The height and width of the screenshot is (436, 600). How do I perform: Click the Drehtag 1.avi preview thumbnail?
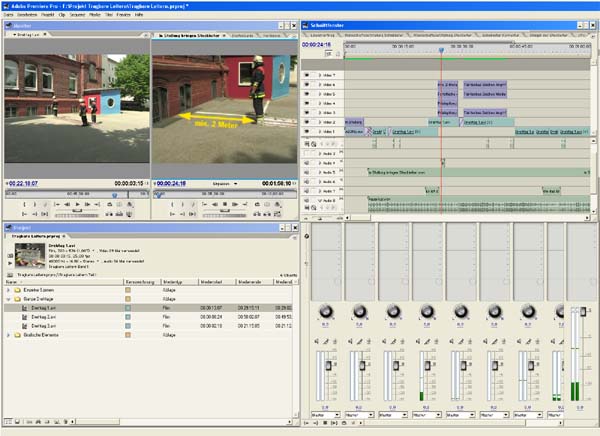(29, 254)
